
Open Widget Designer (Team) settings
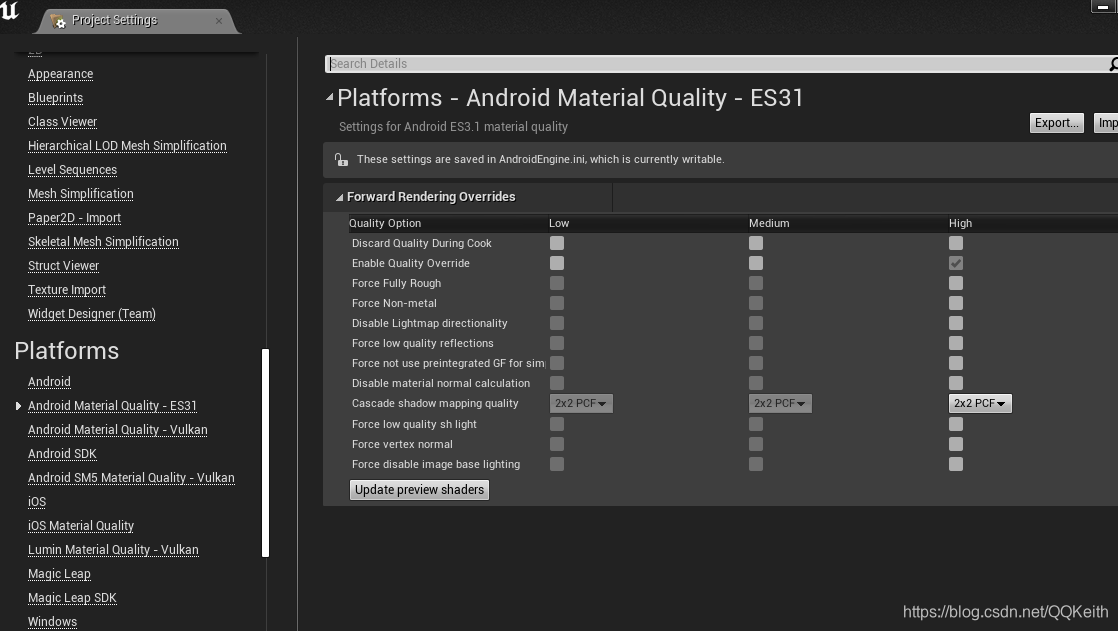[92, 314]
